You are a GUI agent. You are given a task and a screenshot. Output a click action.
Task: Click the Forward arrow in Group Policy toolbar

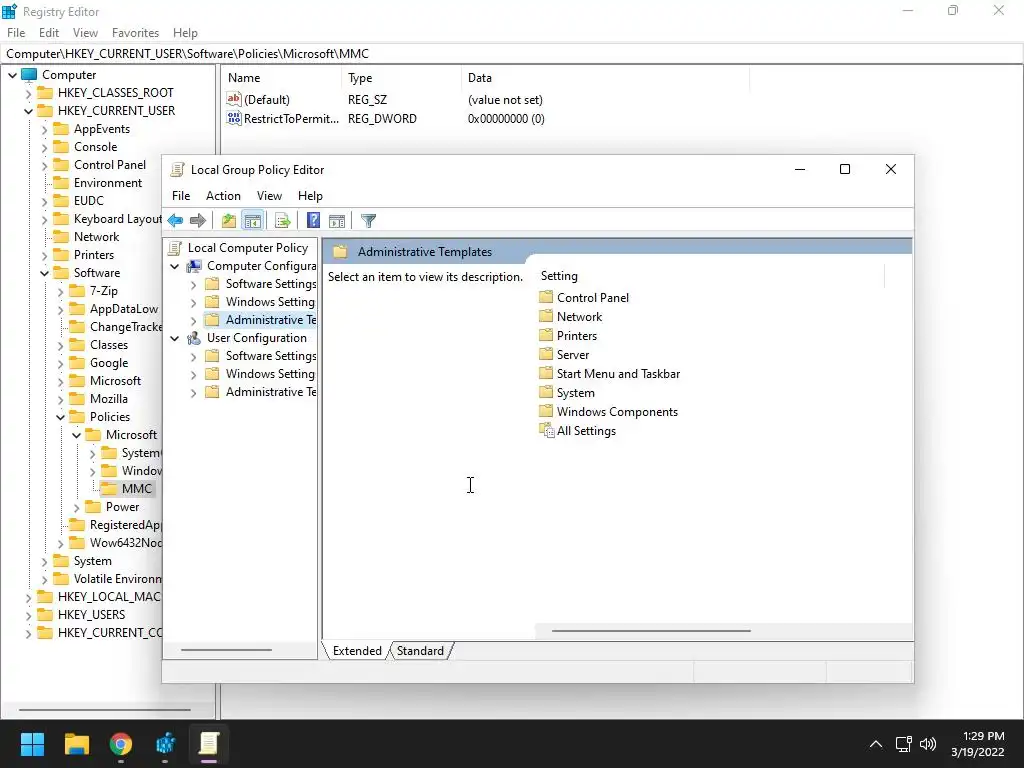pos(197,221)
